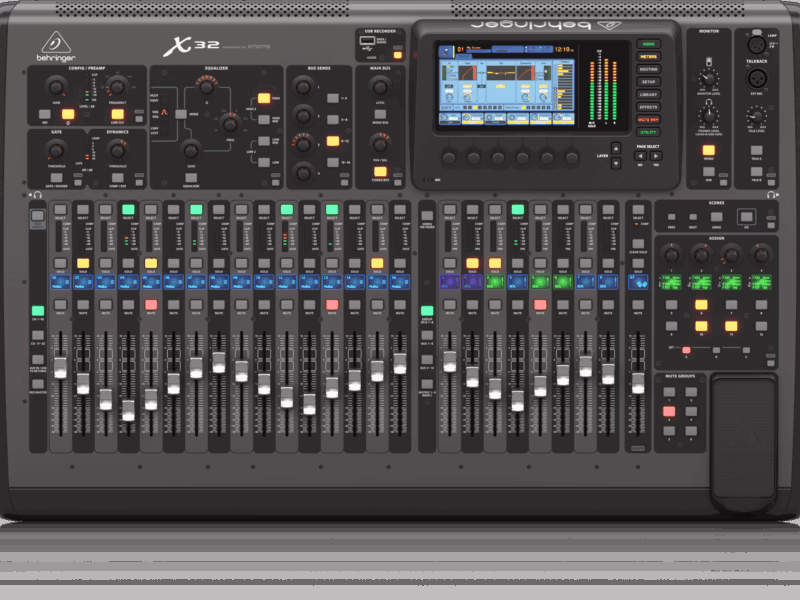
Task: Open the View button in the Scenes section
Action: (771, 225)
